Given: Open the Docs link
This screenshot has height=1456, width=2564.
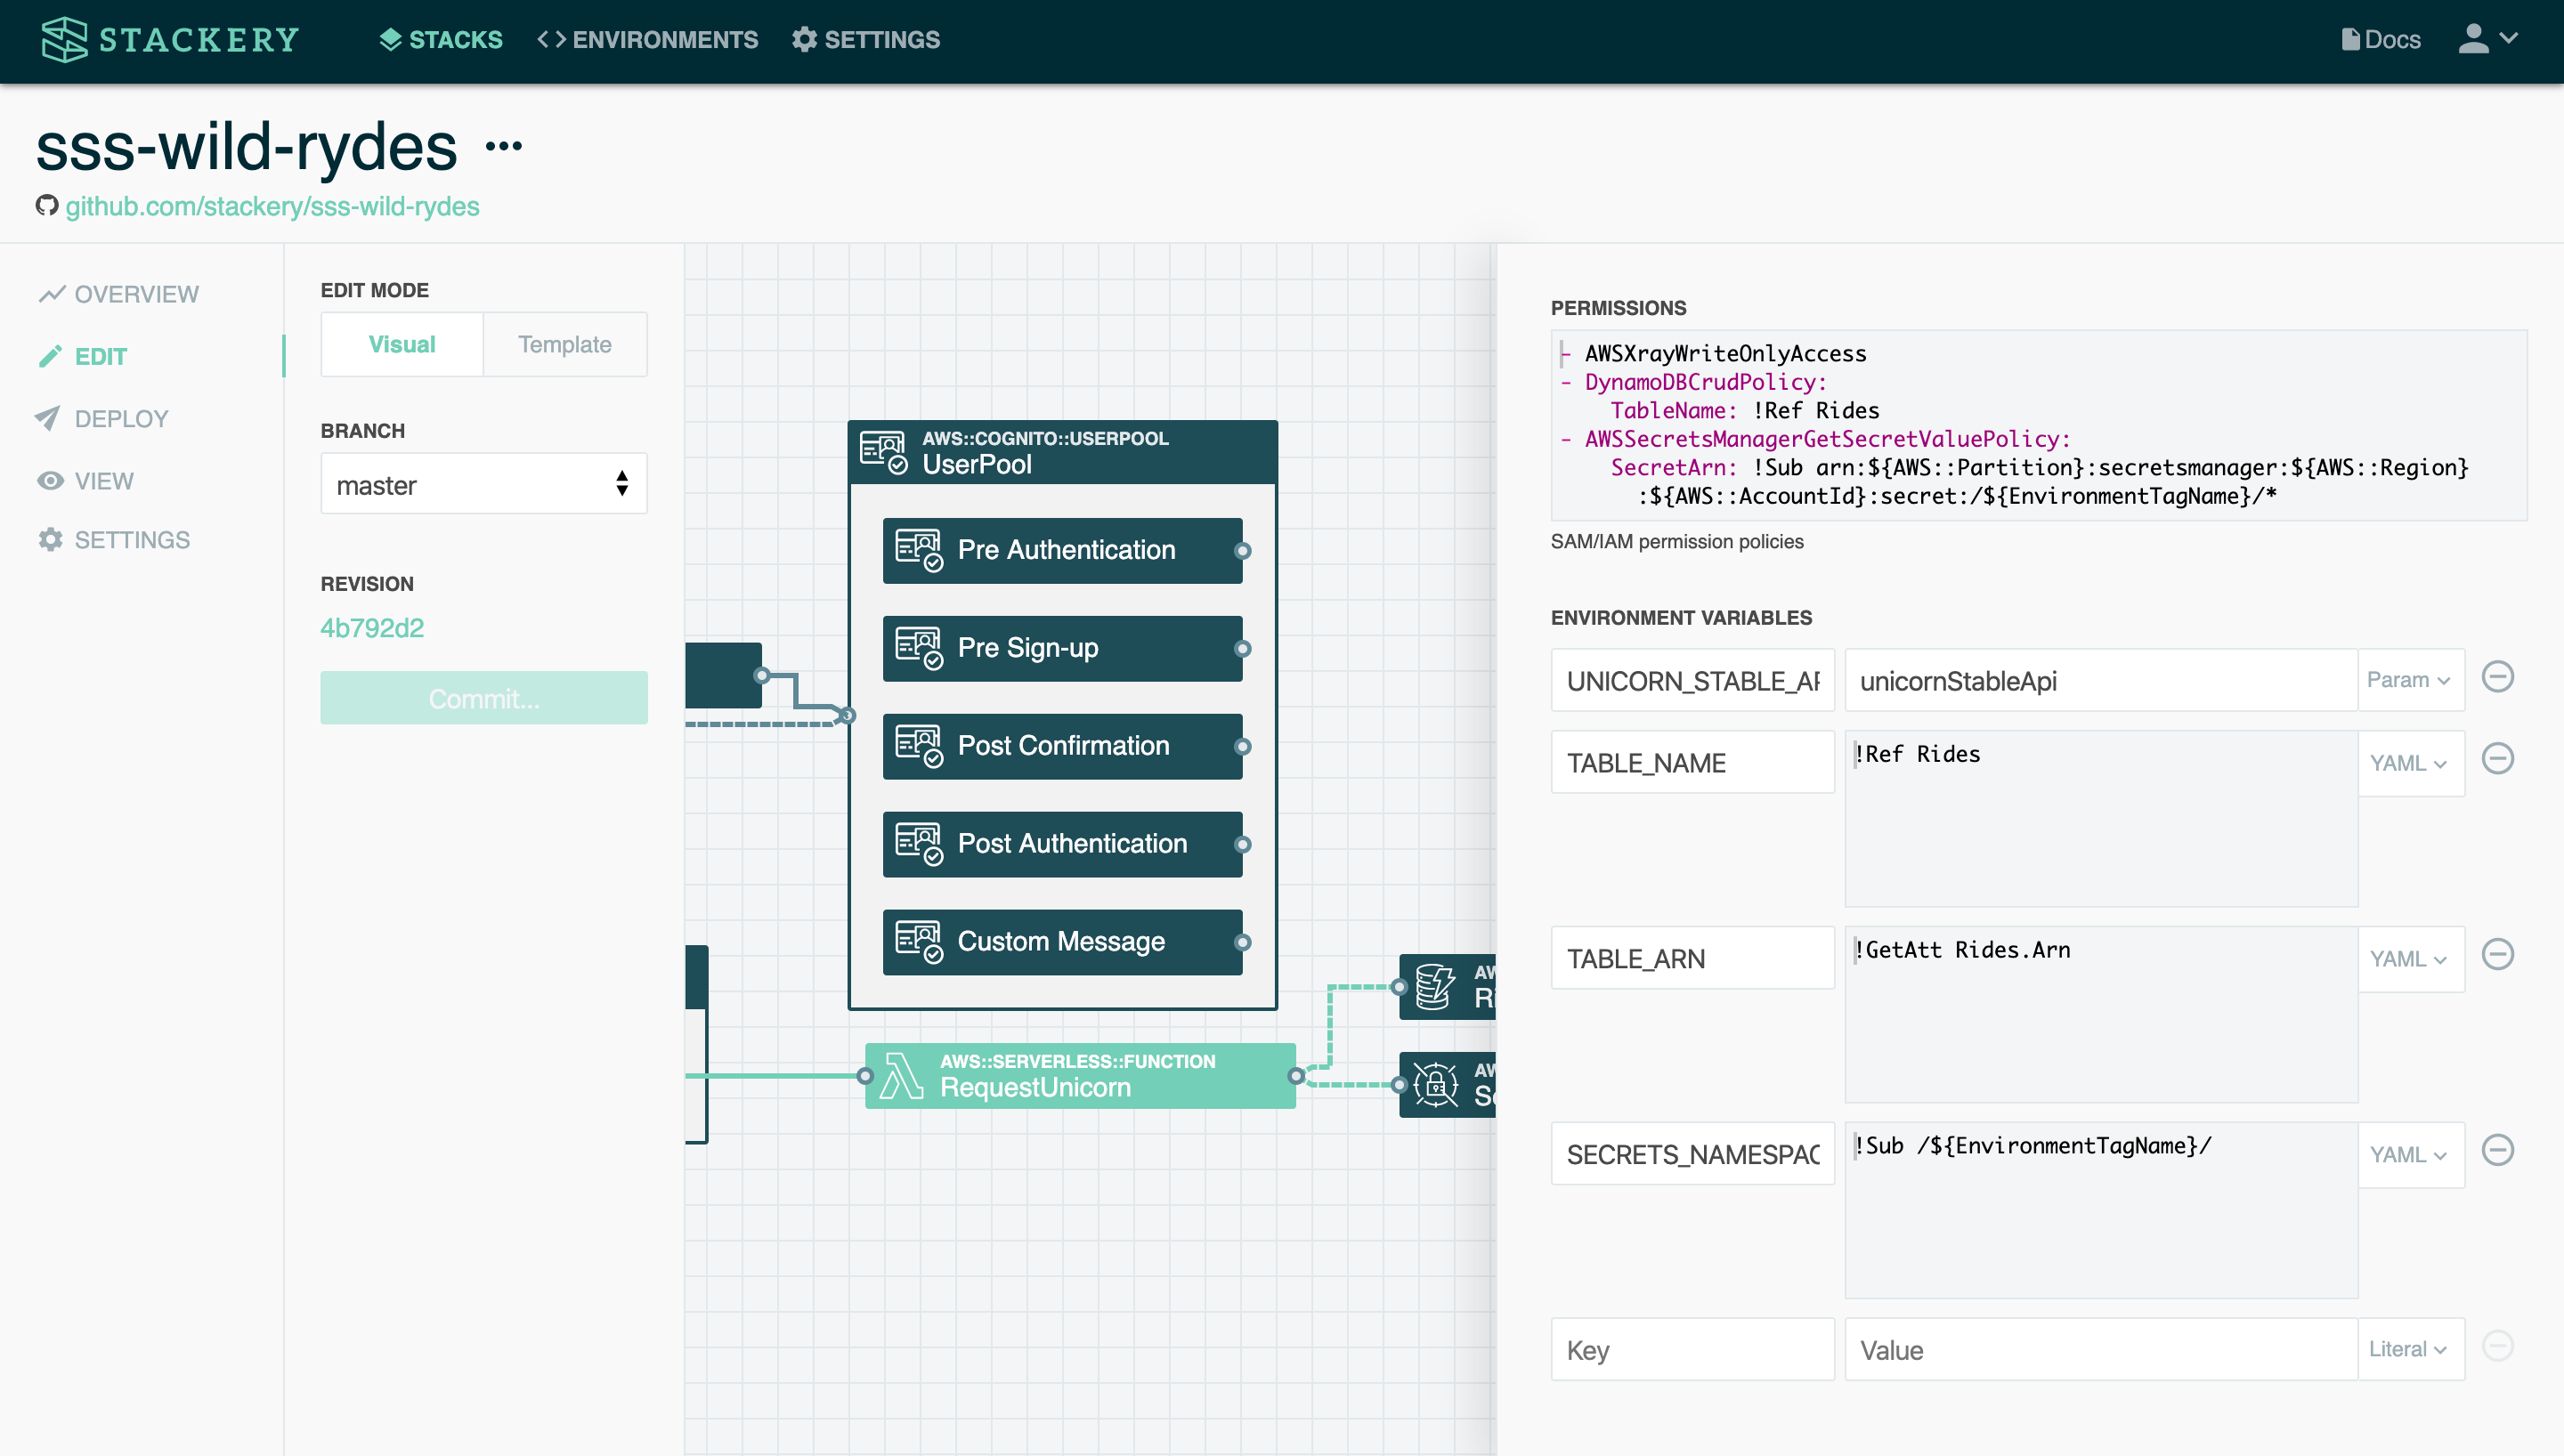Looking at the screenshot, I should tap(2380, 40).
